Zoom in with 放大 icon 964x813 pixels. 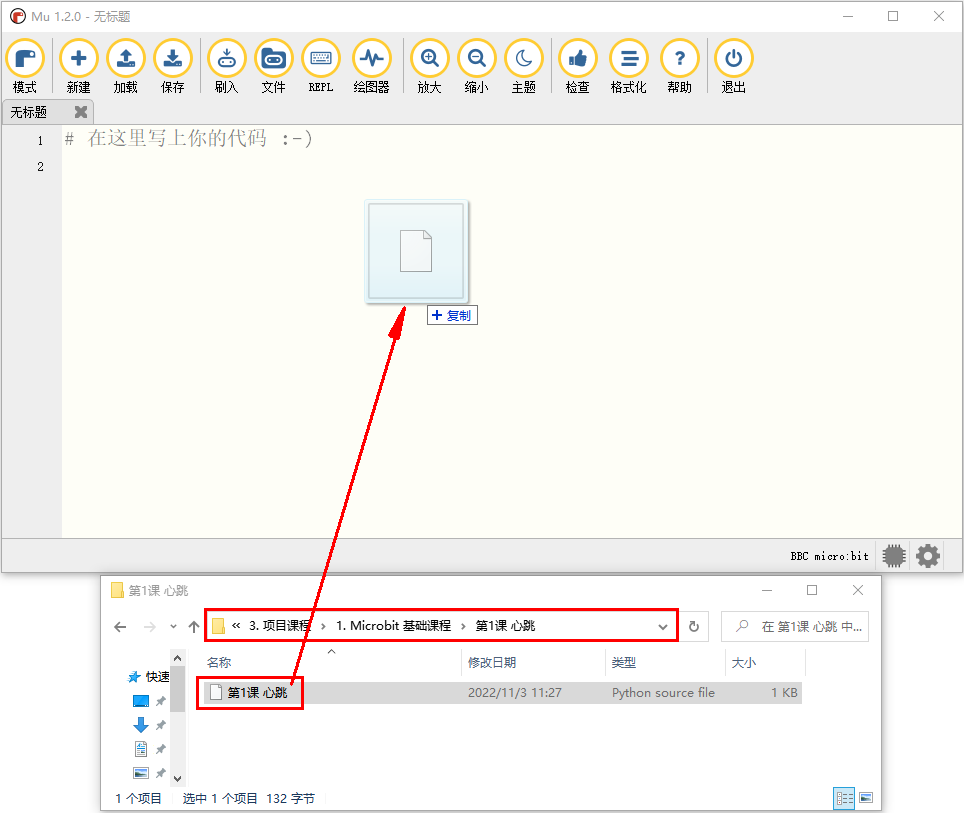point(430,66)
